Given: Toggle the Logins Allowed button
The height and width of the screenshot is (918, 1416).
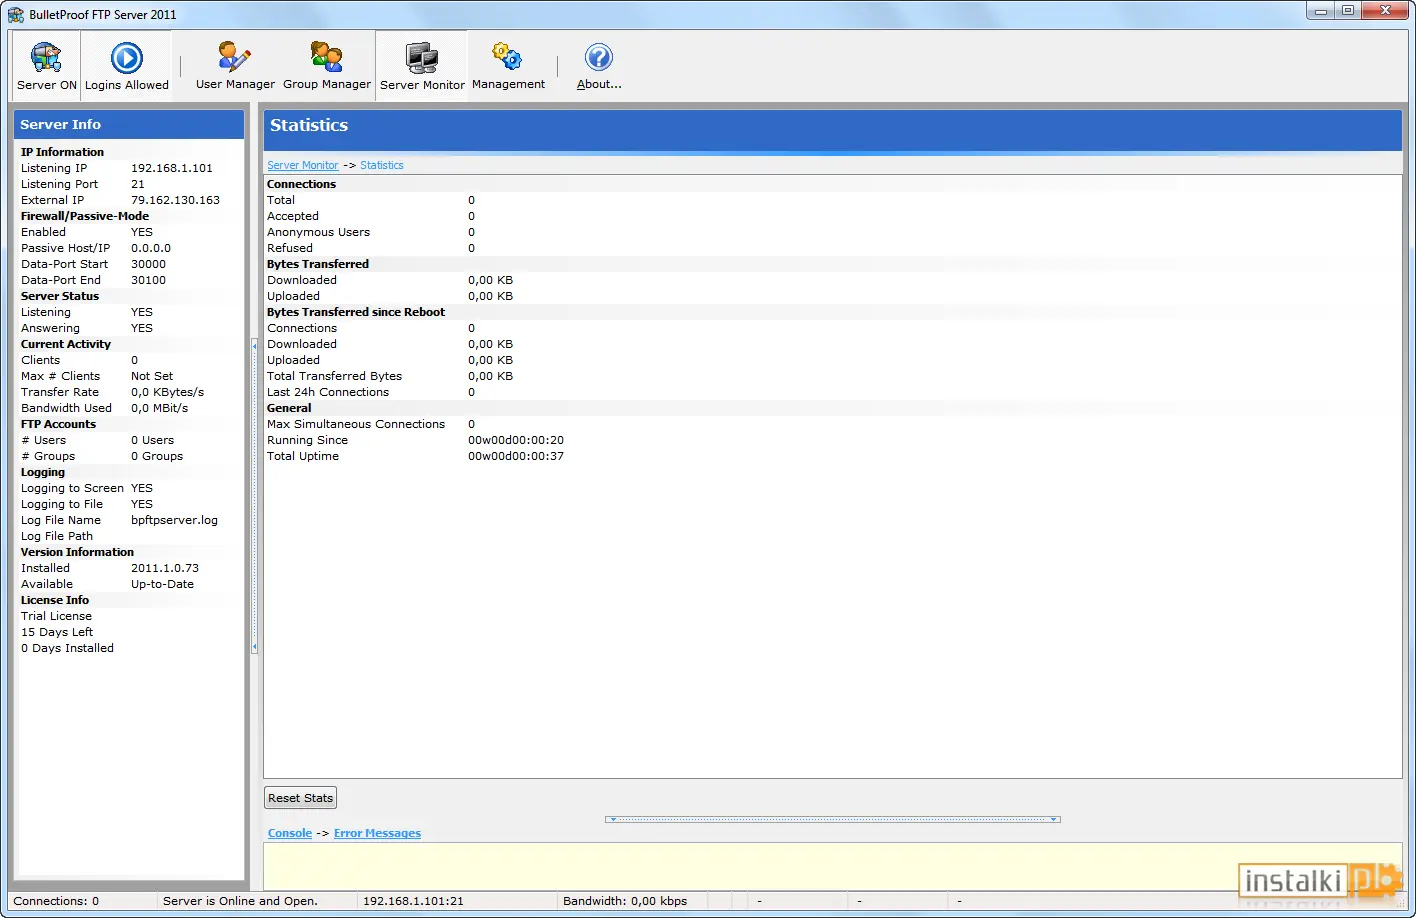Looking at the screenshot, I should click(x=126, y=66).
